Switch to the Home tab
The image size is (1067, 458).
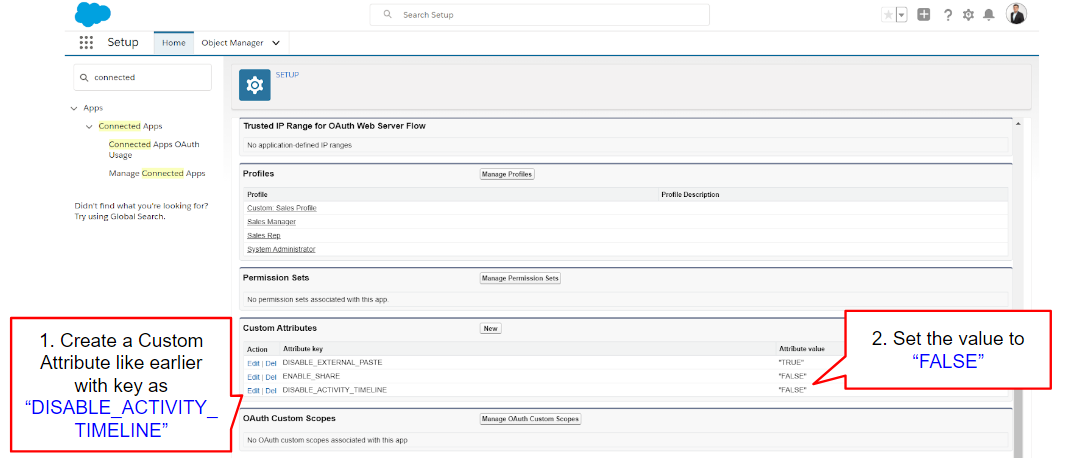coord(174,43)
